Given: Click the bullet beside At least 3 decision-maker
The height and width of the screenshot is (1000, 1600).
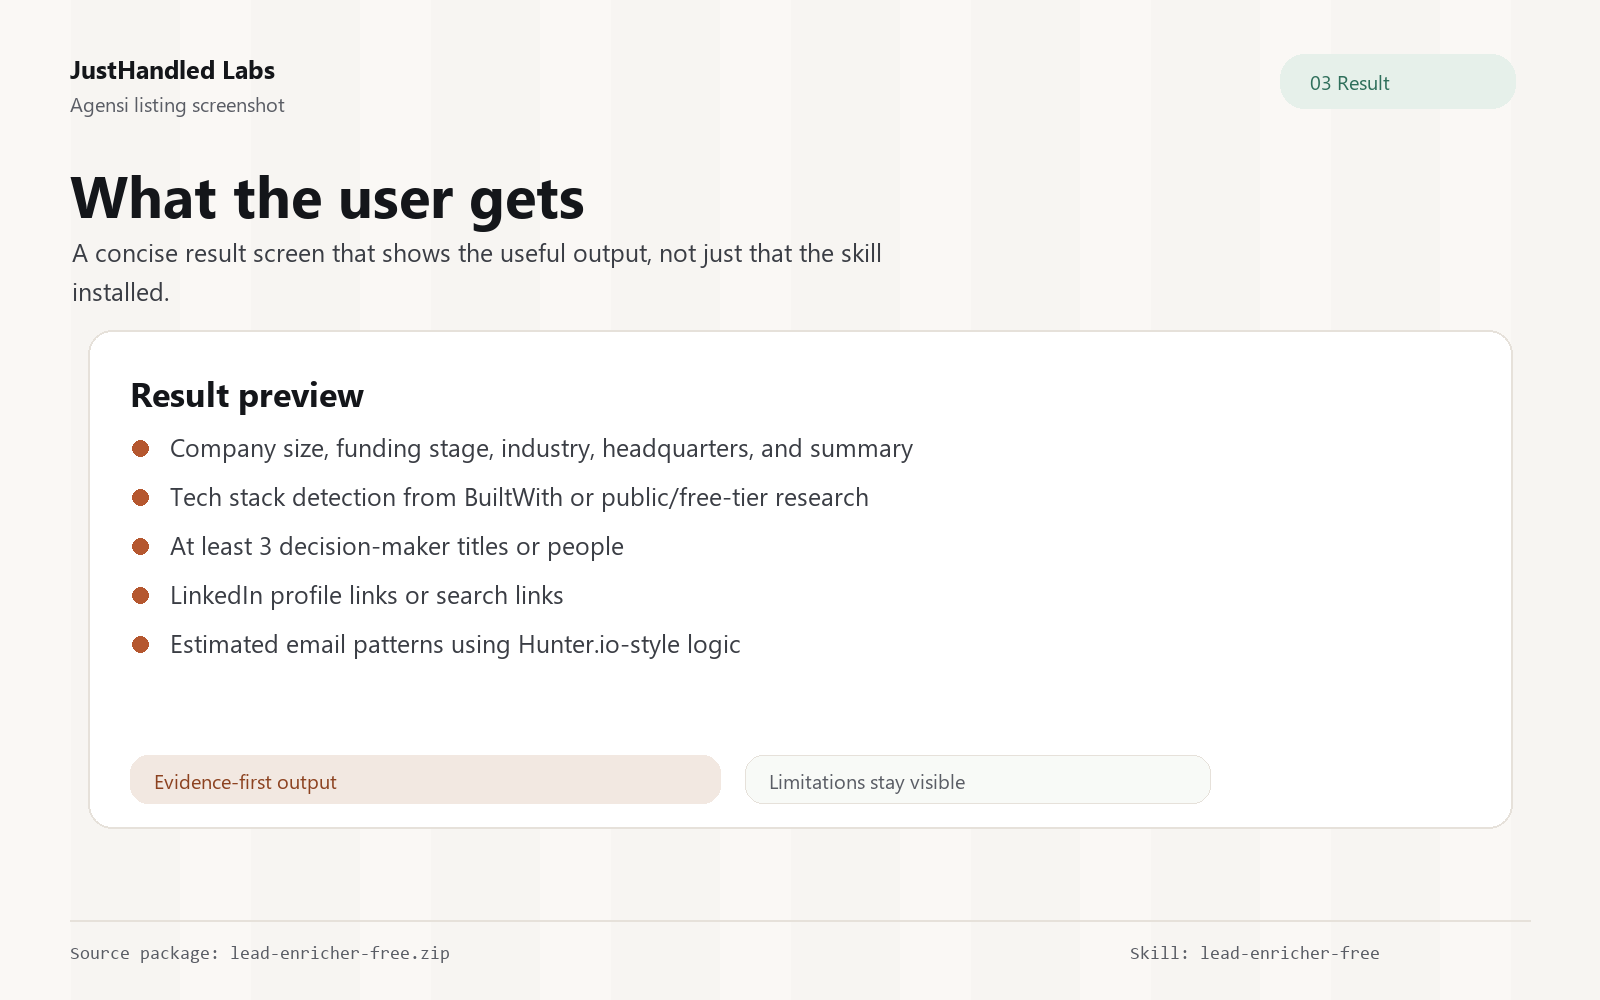Looking at the screenshot, I should pyautogui.click(x=141, y=547).
